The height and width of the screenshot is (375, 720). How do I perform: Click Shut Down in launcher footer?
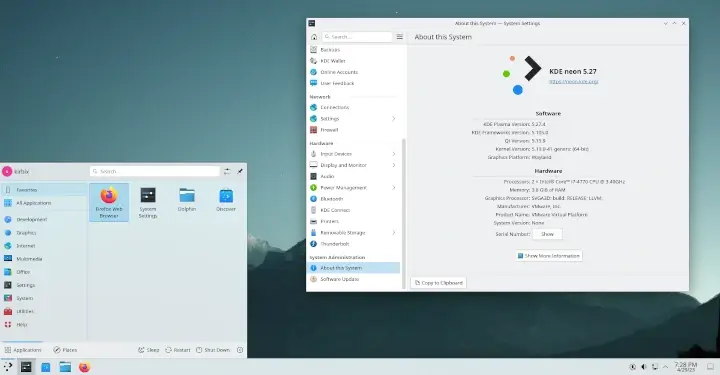213,350
